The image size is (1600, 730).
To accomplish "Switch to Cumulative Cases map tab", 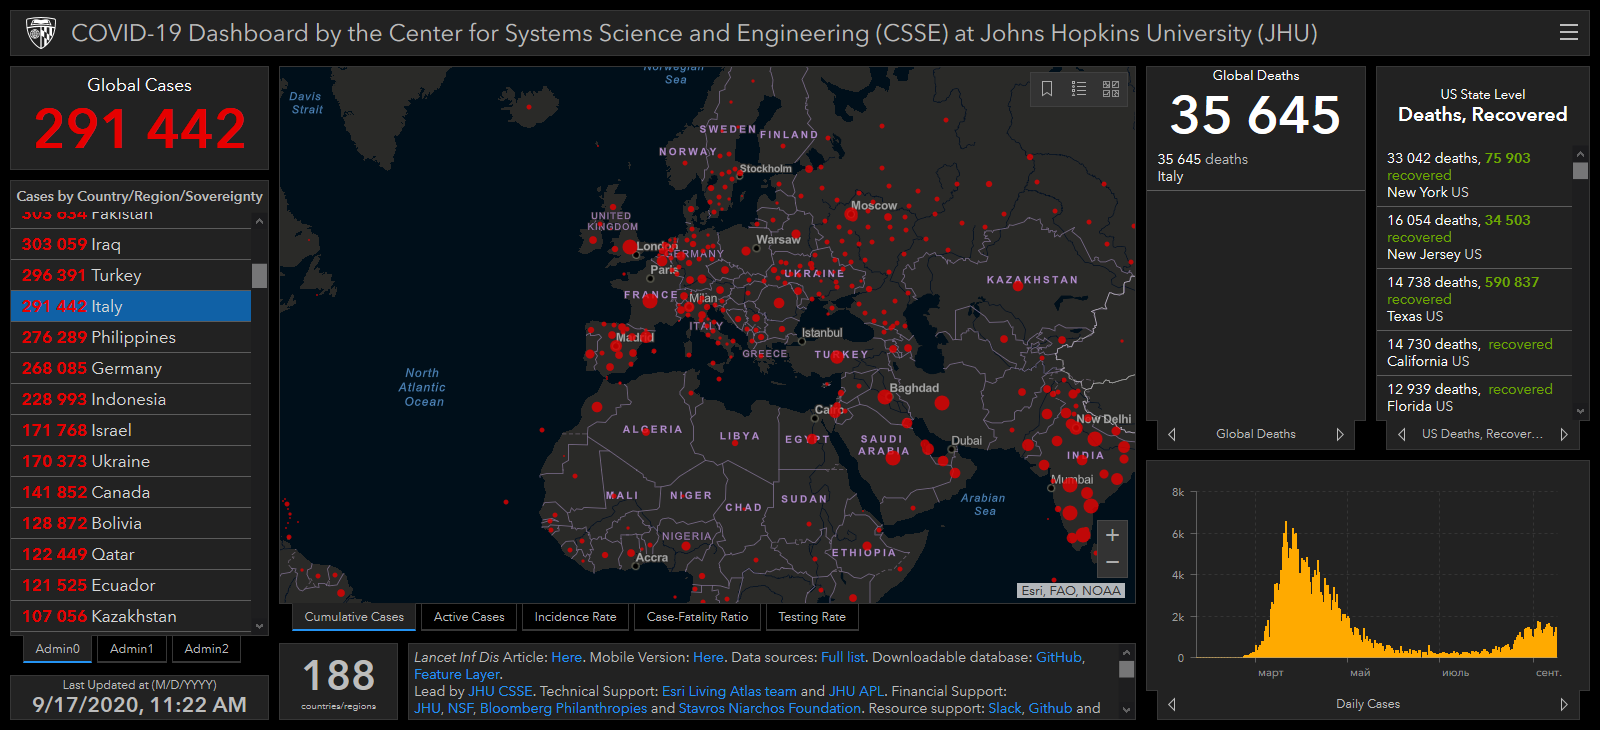I will coord(354,617).
